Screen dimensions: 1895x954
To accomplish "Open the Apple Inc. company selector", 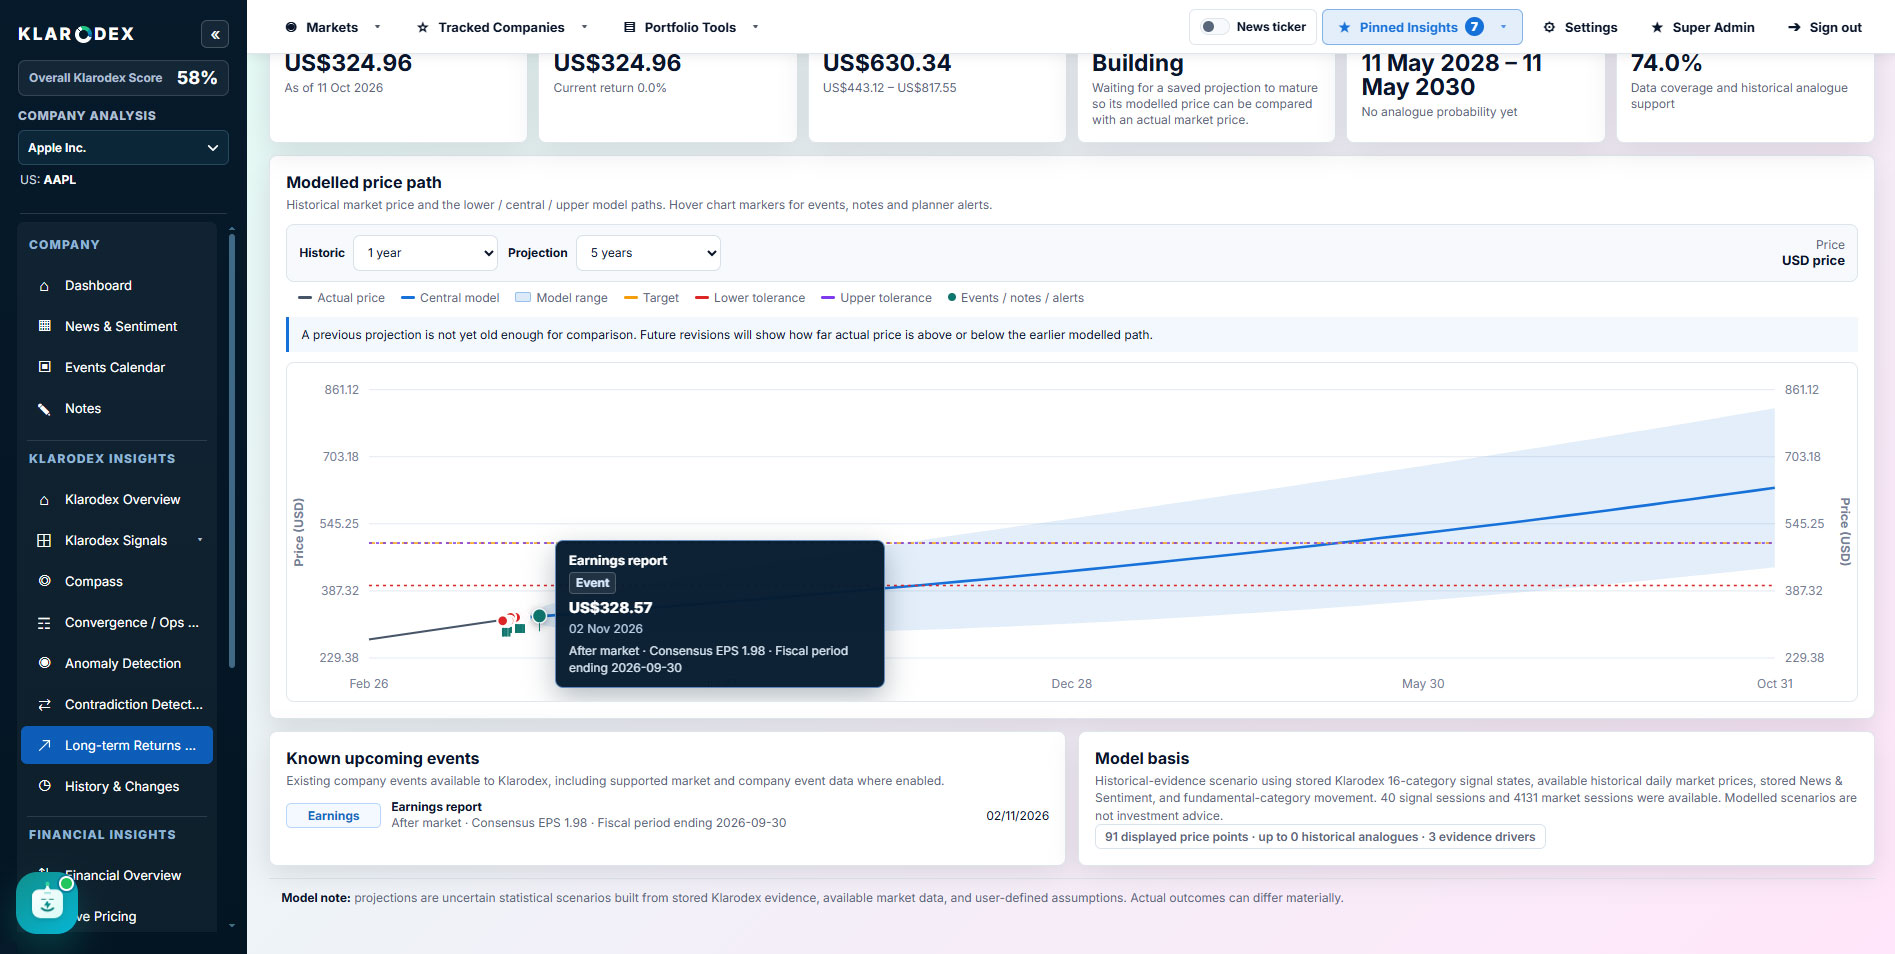I will pyautogui.click(x=123, y=147).
